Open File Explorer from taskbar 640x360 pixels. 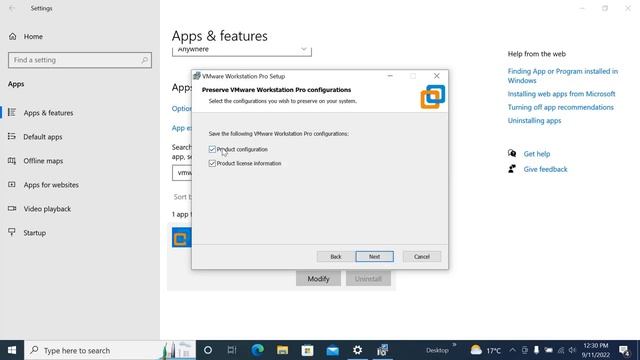pyautogui.click(x=282, y=350)
